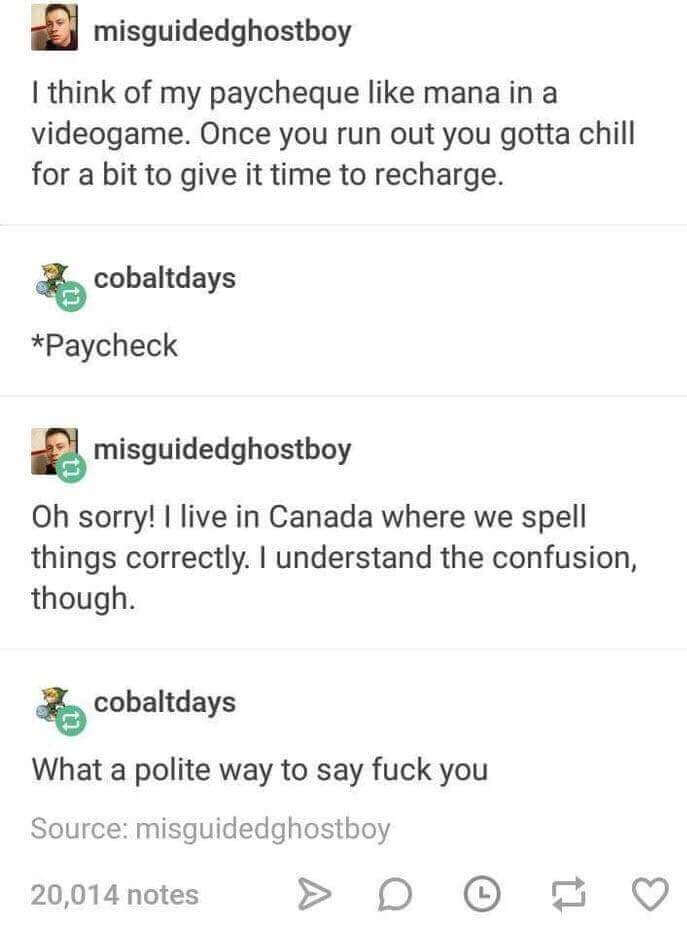Select the *Paycheck reply text
This screenshot has height=926, width=687.
(x=105, y=345)
